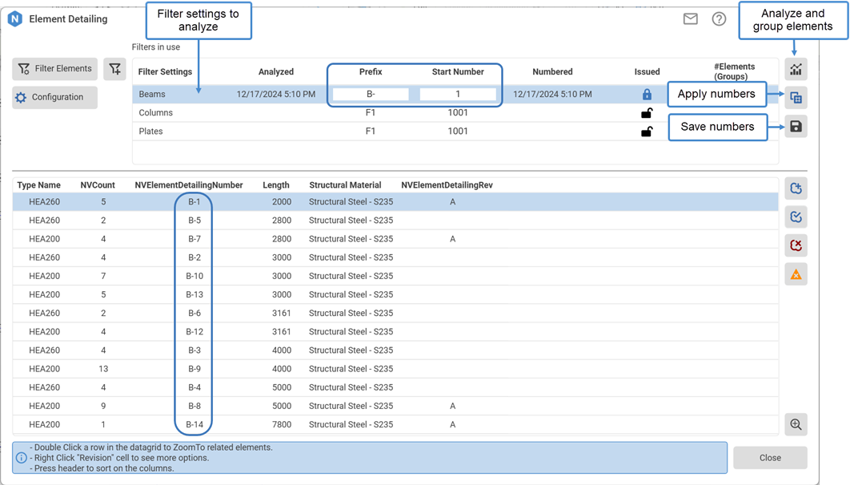The width and height of the screenshot is (850, 485).
Task: Click the Analyzed column header
Action: coord(276,72)
